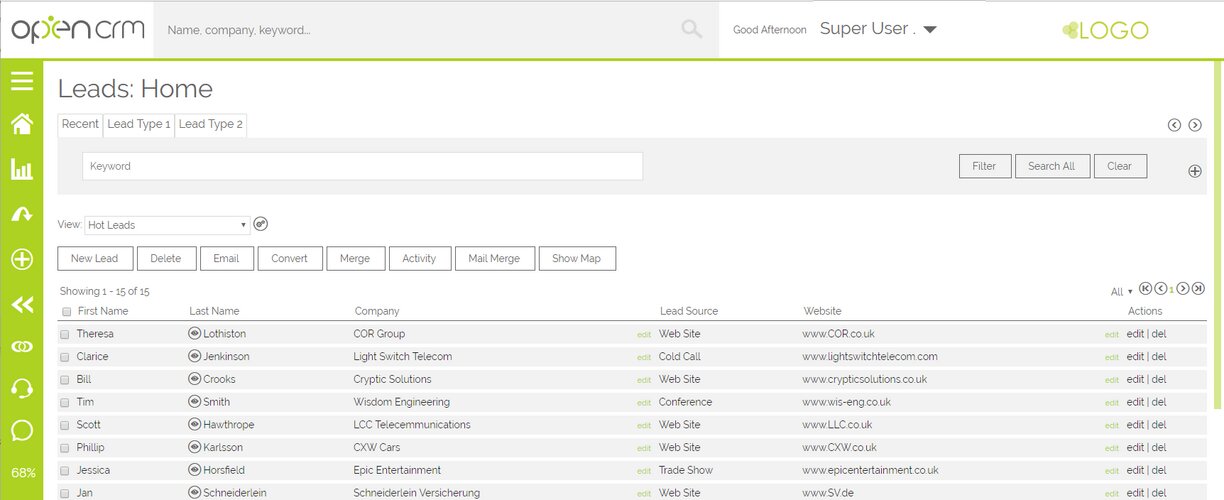Click the eye icon beside Lothiston
This screenshot has height=500, width=1224.
pos(195,334)
